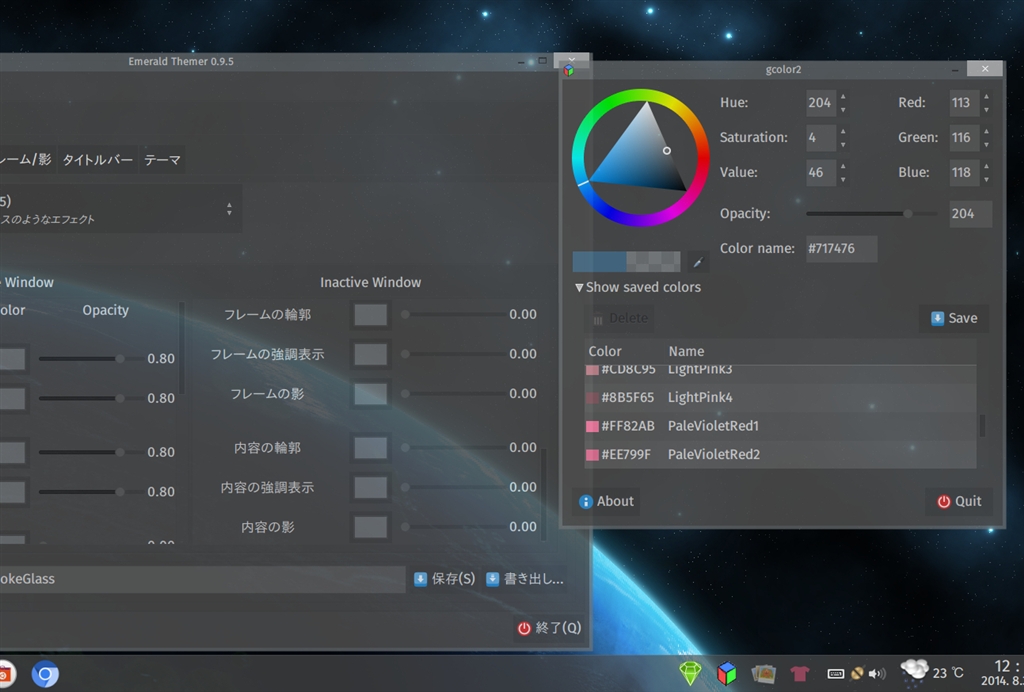Click the hue ring of the color wheel
The image size is (1024, 692).
click(640, 95)
